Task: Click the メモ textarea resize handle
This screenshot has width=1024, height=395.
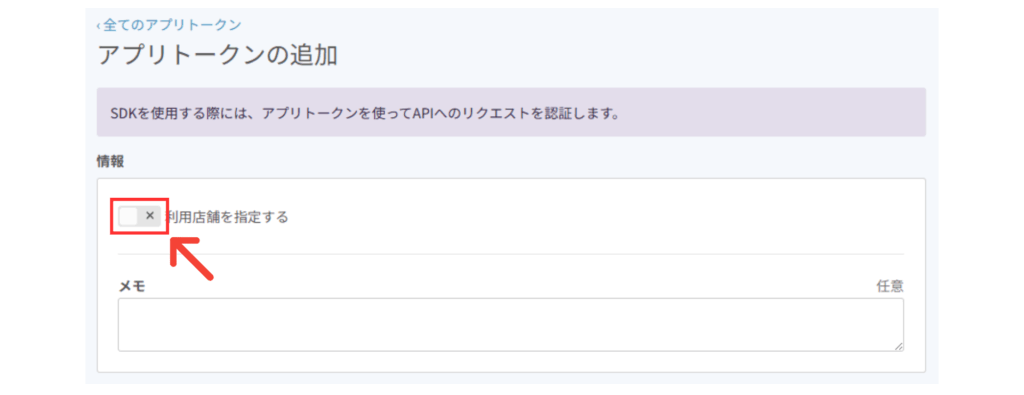Action: 899,347
